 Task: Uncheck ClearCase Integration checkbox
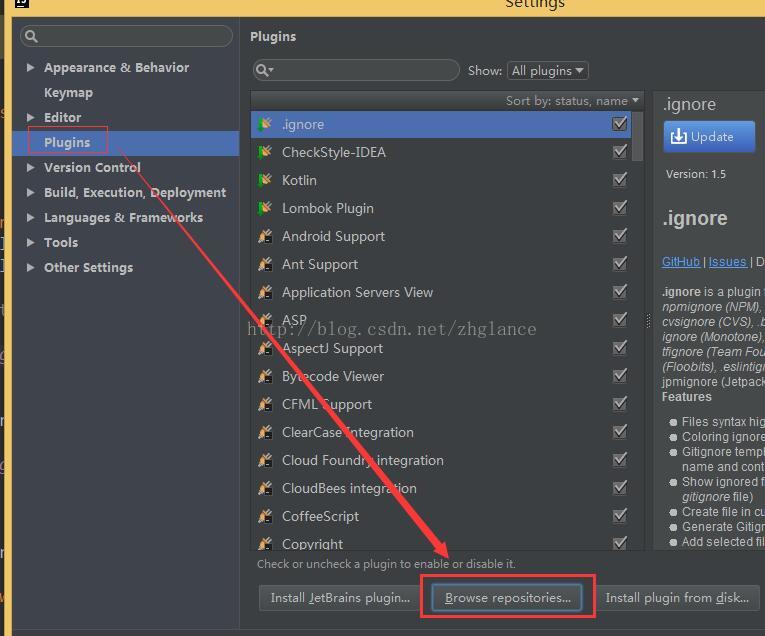(620, 432)
